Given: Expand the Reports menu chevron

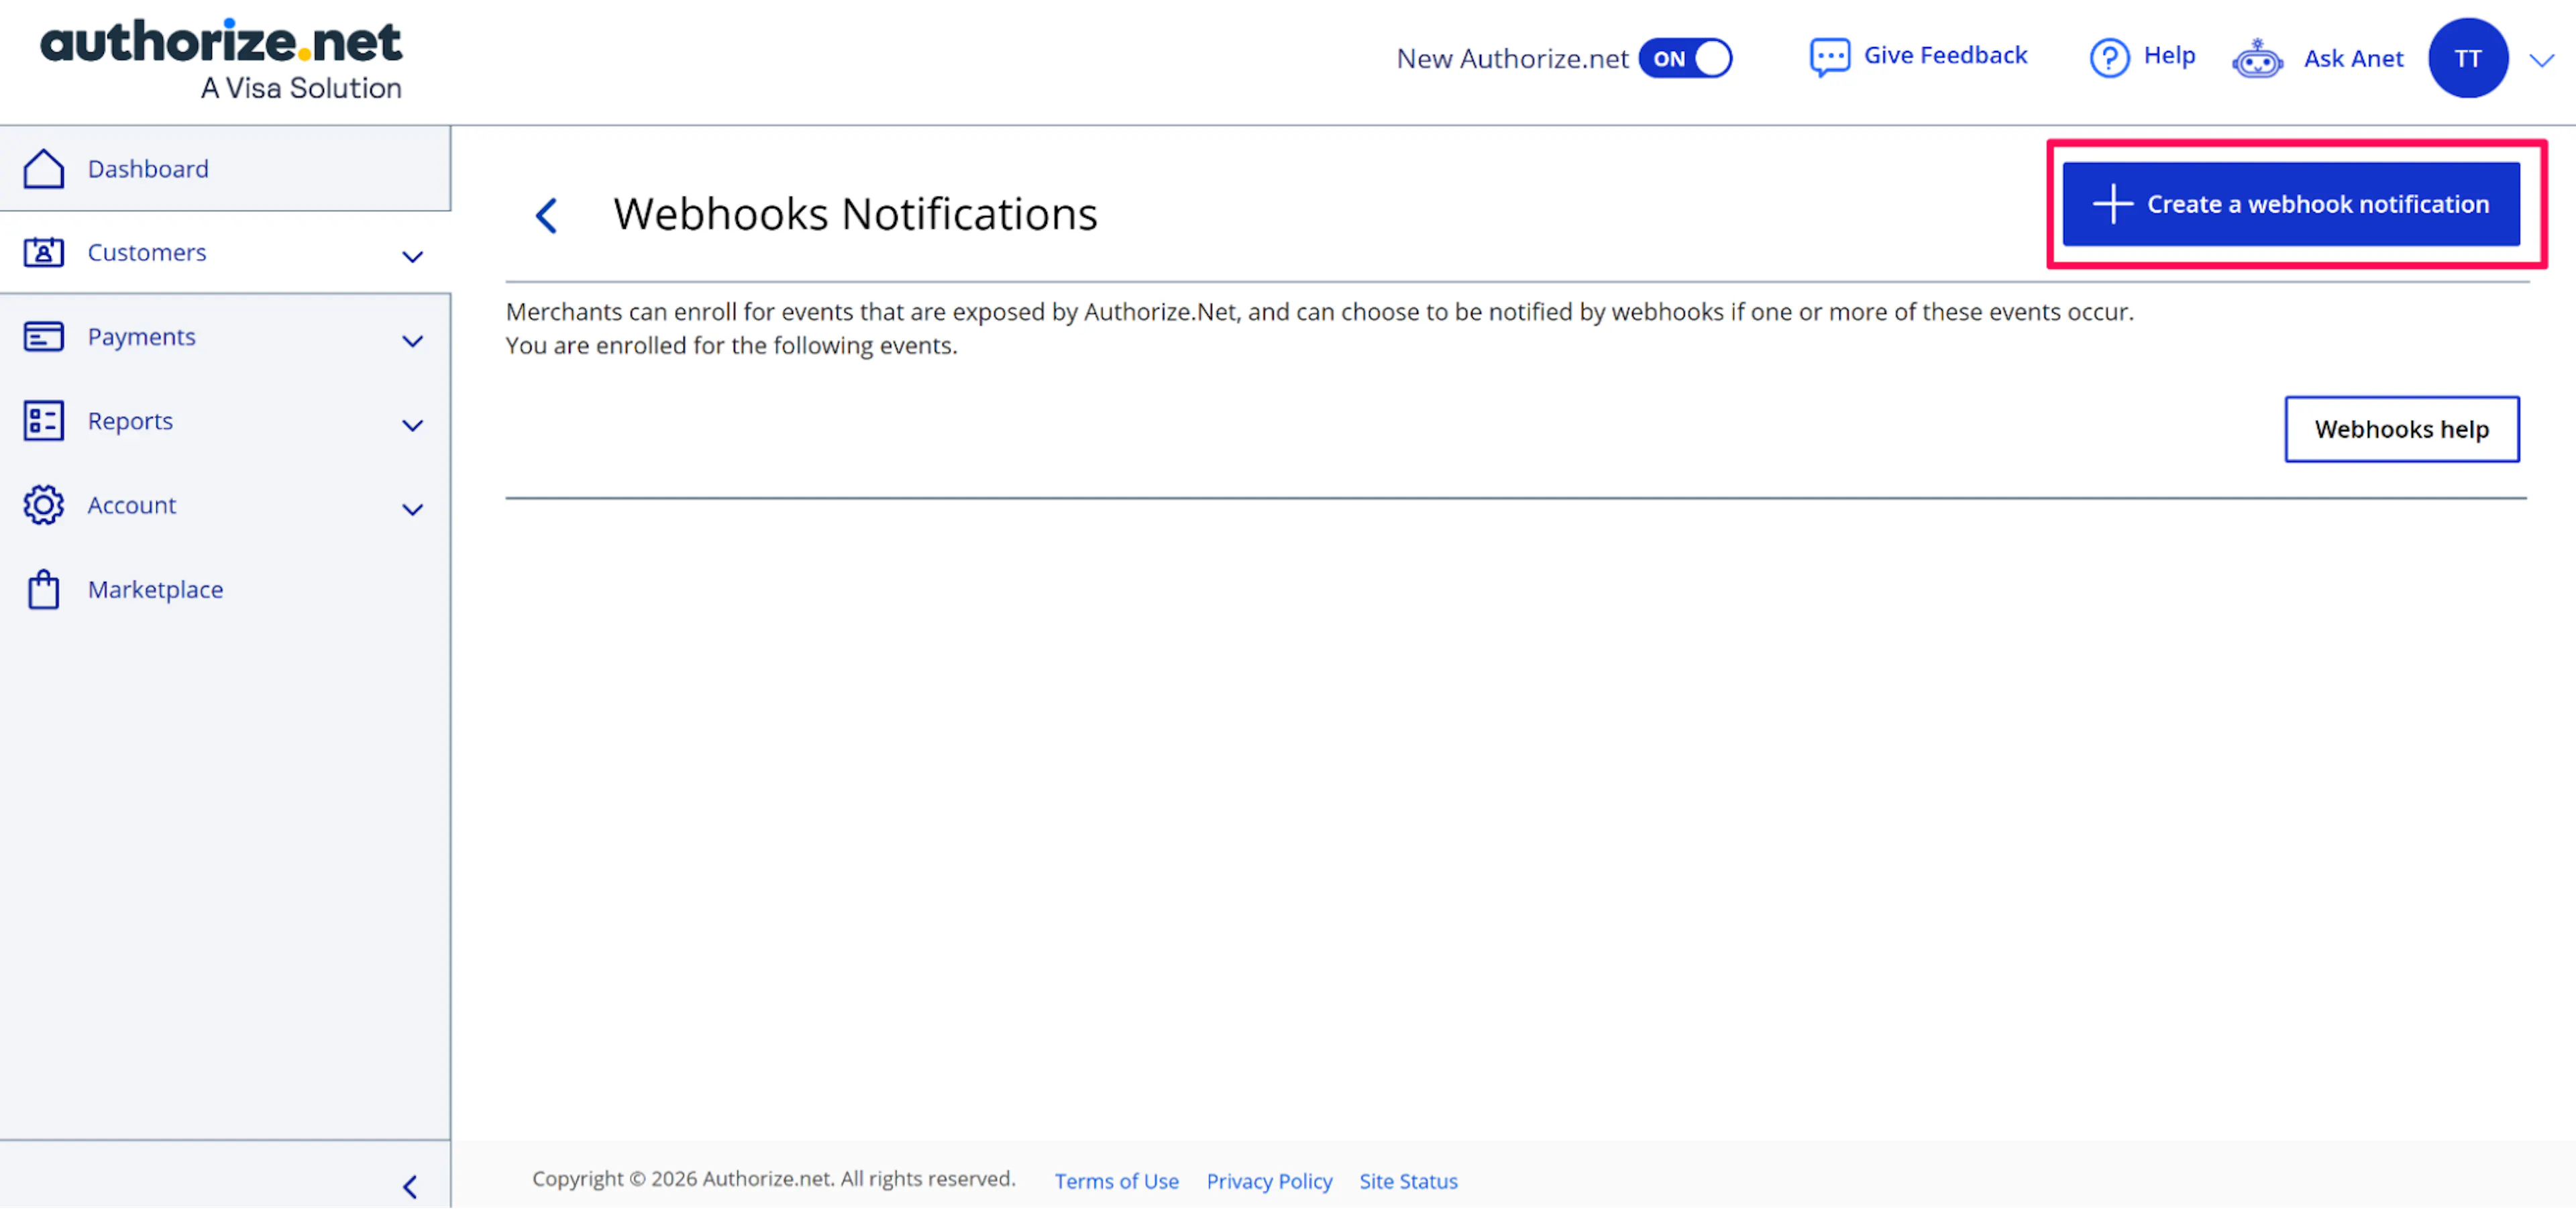Looking at the screenshot, I should [x=412, y=425].
